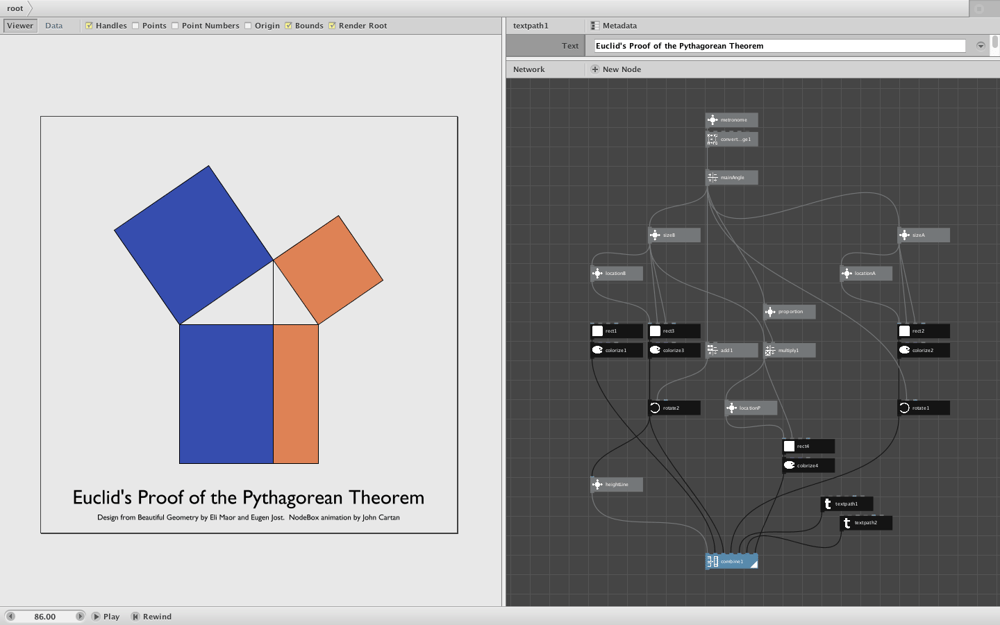Select the rotate2 node
1000x625 pixels.
[x=674, y=408]
